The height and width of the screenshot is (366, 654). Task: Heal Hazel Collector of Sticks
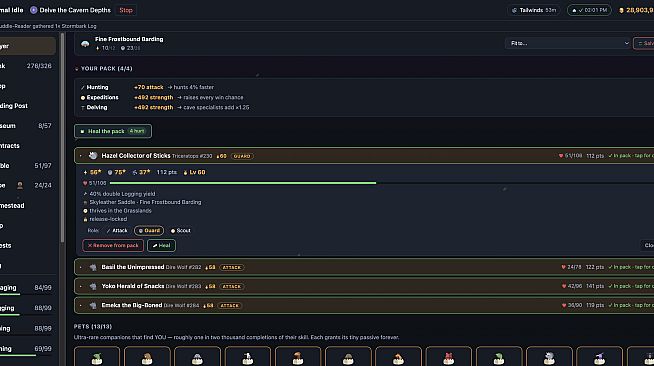(x=161, y=246)
